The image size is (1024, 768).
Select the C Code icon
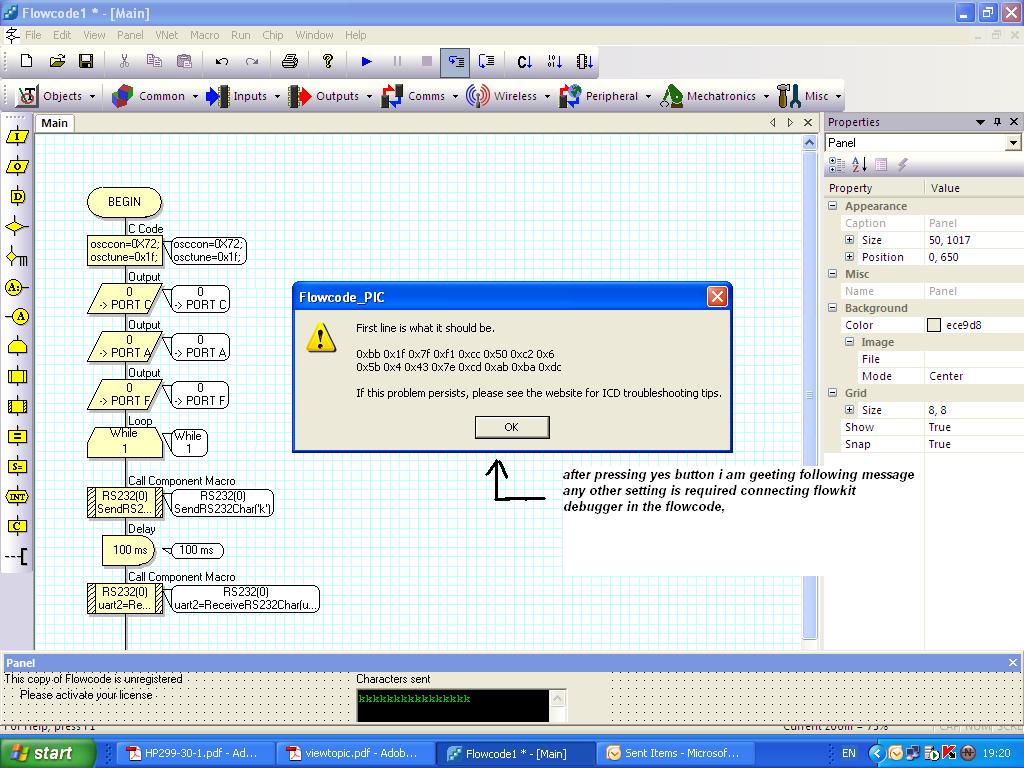click(17, 526)
